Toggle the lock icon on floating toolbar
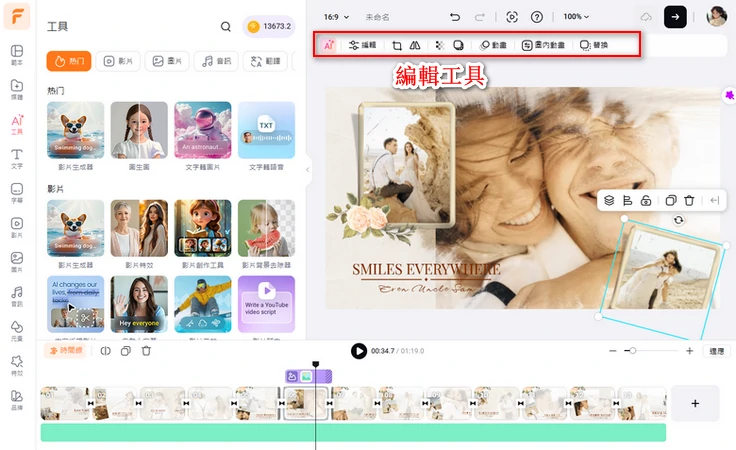Viewport: 736px width, 450px height. [647, 201]
